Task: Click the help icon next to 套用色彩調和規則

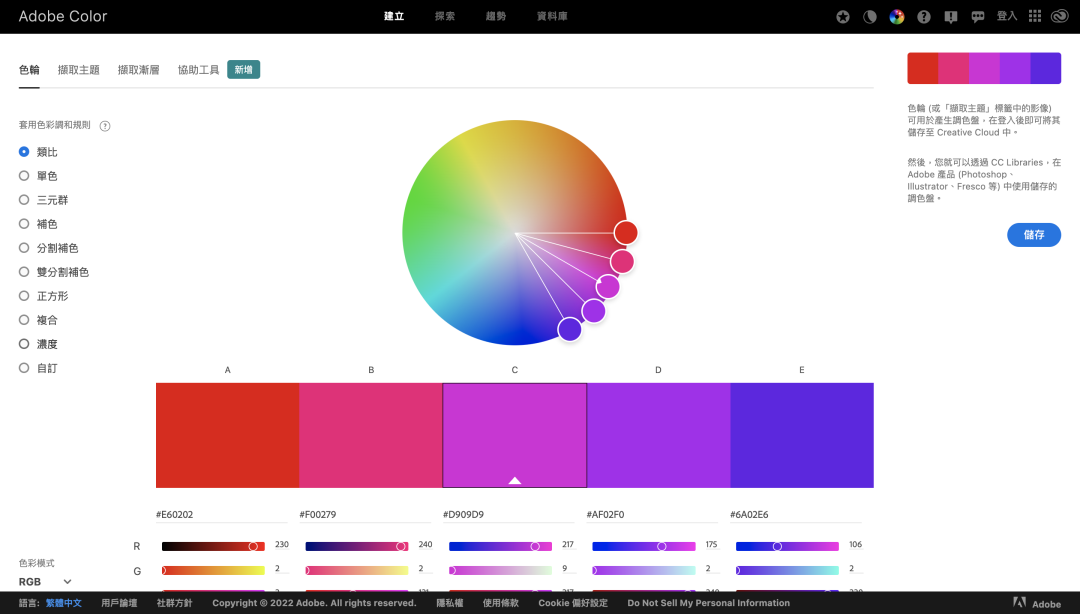Action: (105, 125)
